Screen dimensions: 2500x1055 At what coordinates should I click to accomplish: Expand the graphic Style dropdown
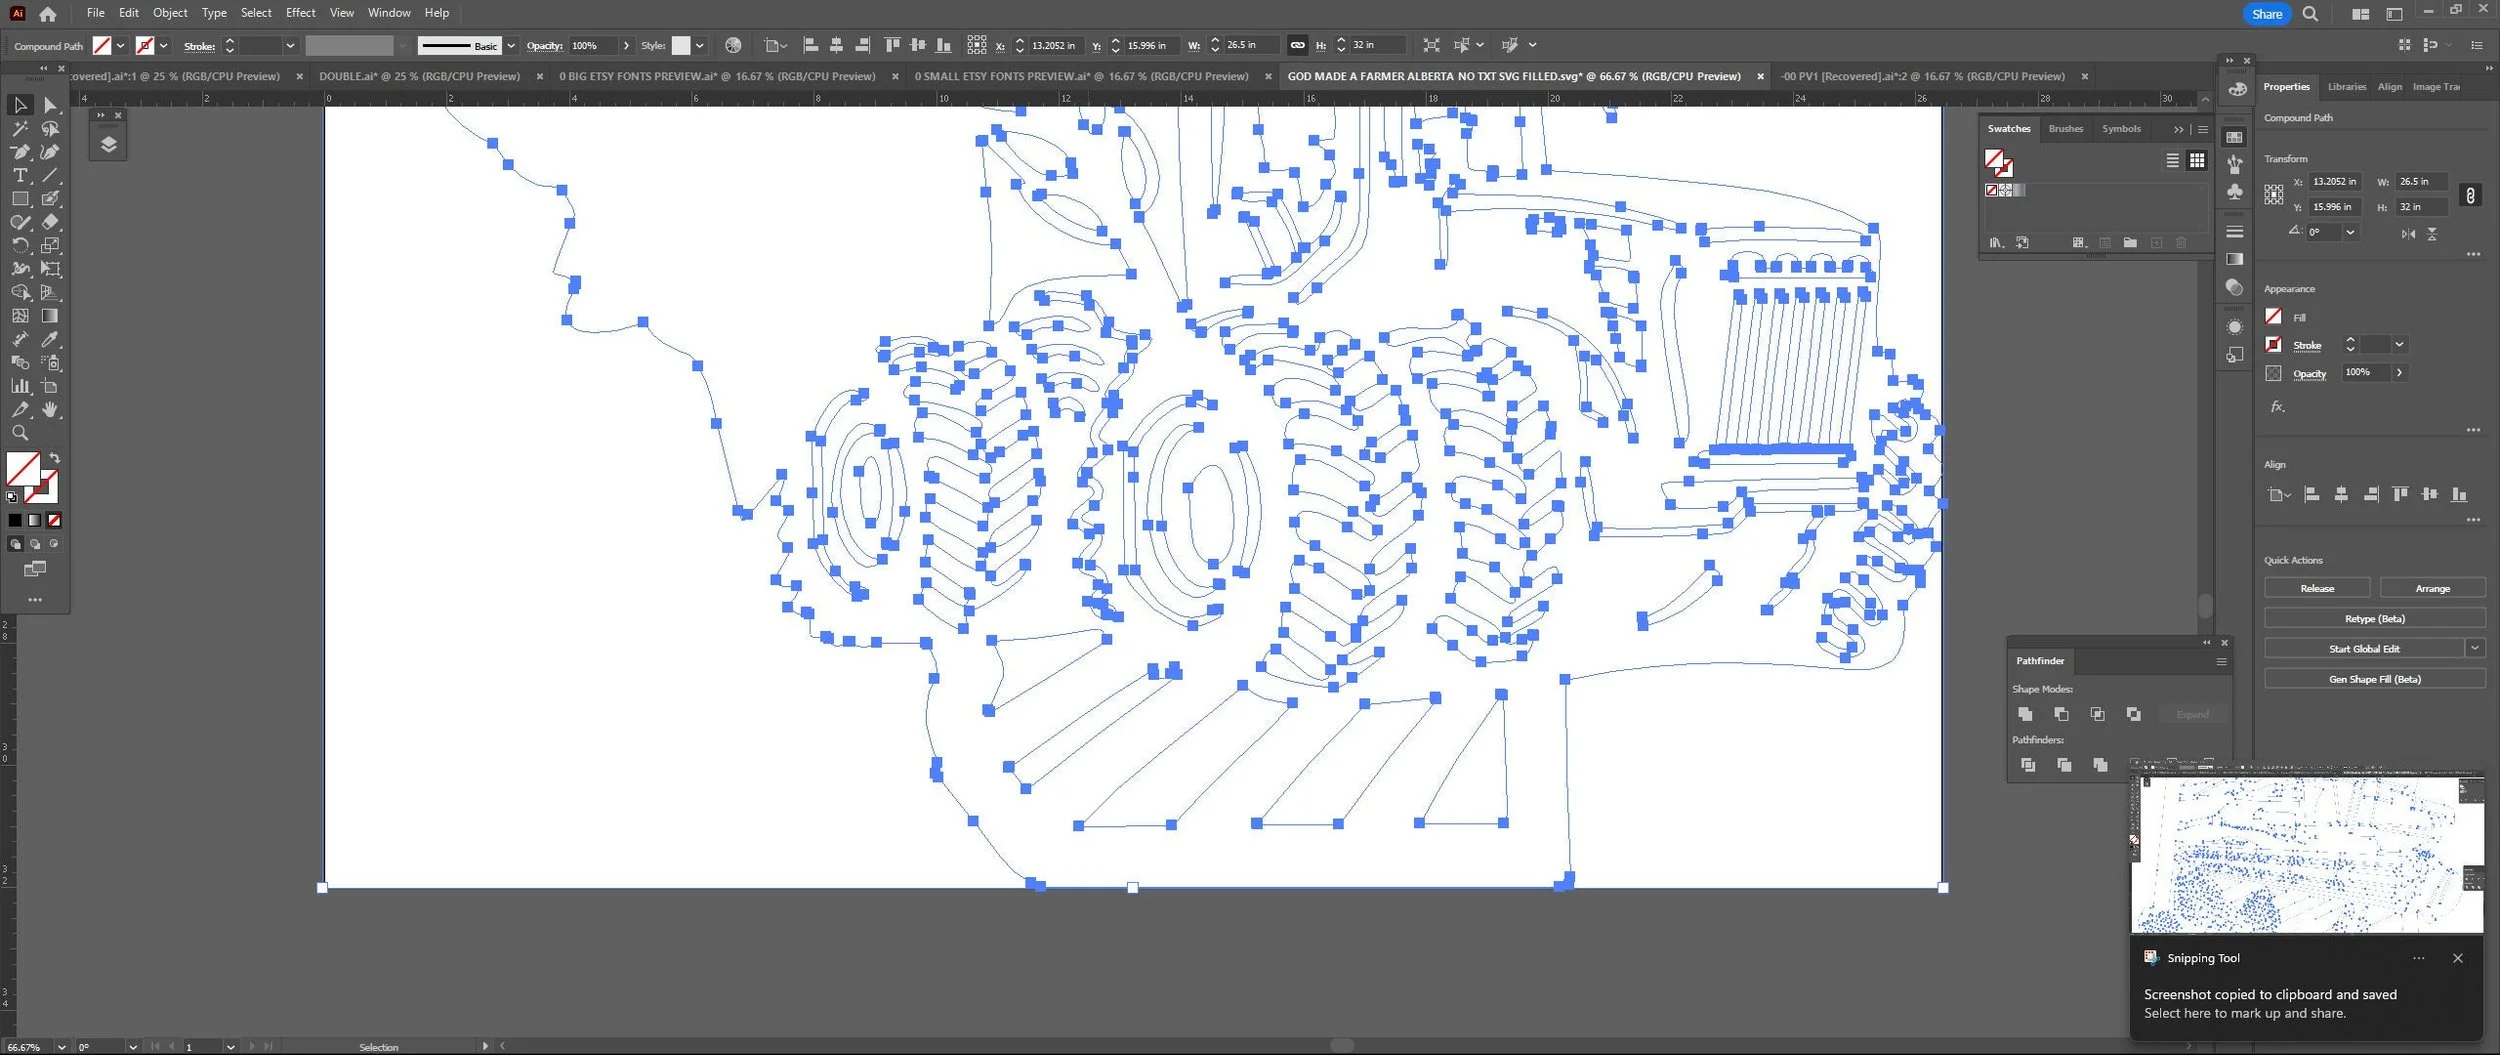699,46
